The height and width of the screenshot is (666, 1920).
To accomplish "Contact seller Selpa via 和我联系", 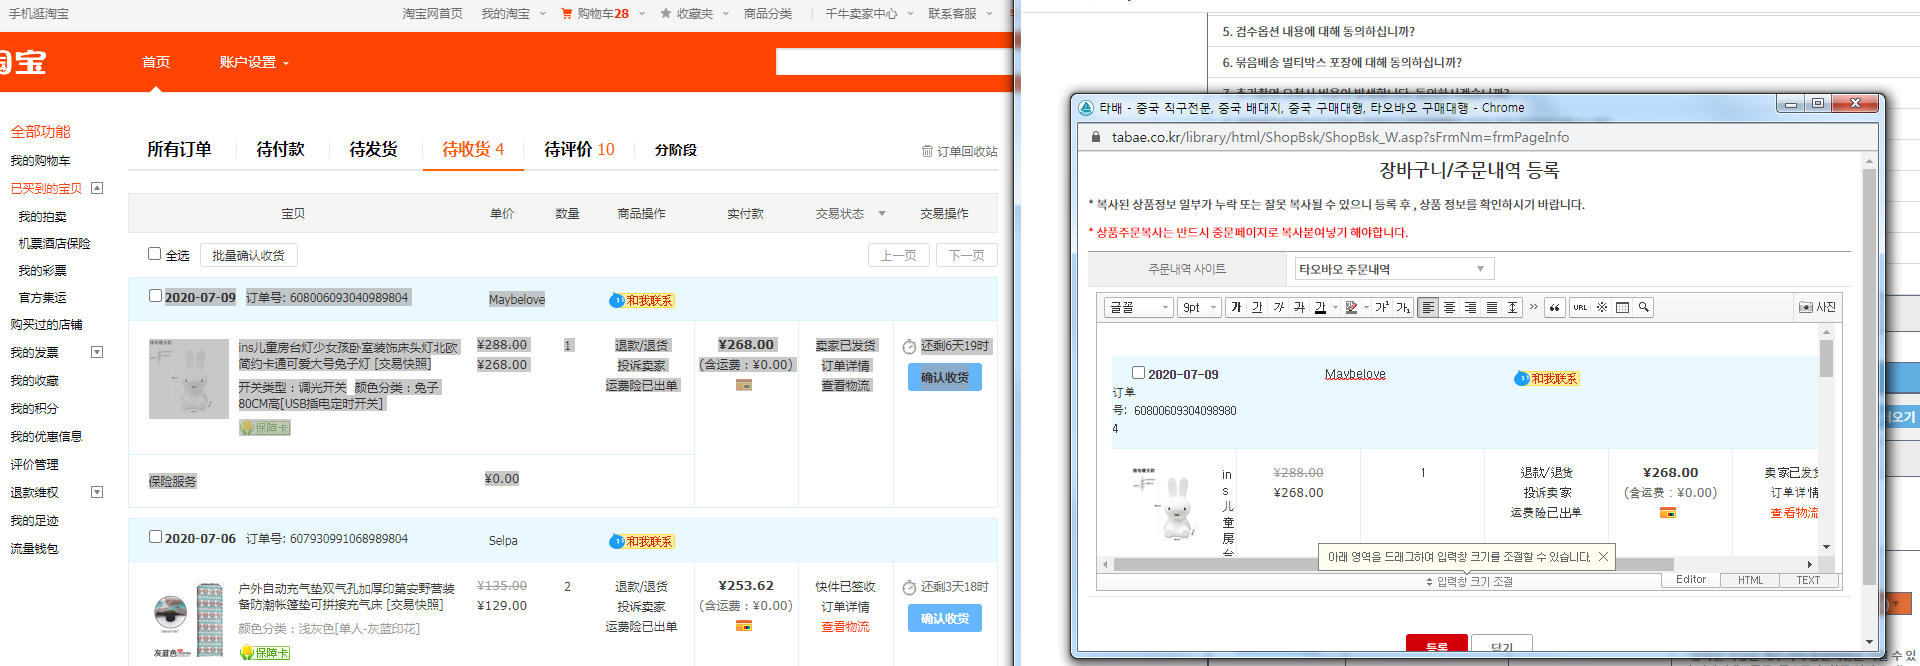I will pyautogui.click(x=642, y=541).
